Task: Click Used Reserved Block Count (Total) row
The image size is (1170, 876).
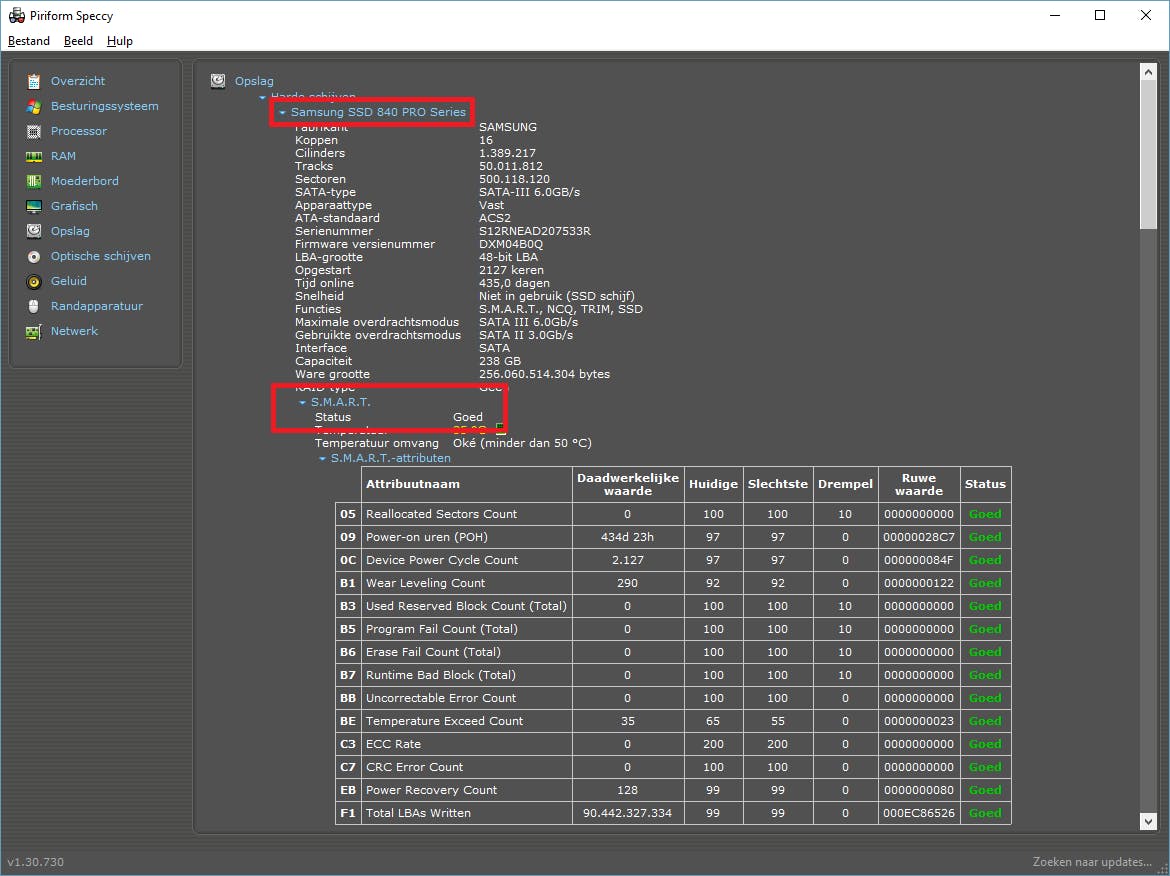Action: tap(466, 607)
